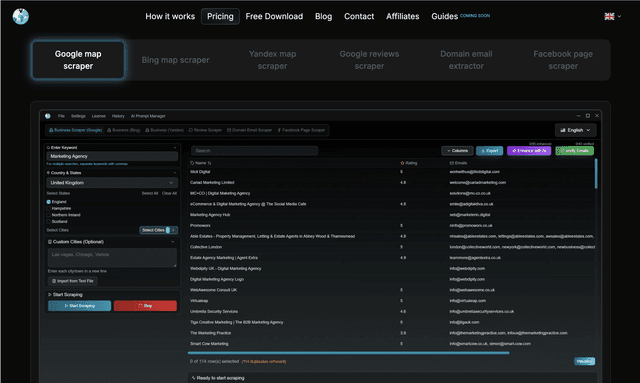Click the UK flag language icon

coord(609,16)
